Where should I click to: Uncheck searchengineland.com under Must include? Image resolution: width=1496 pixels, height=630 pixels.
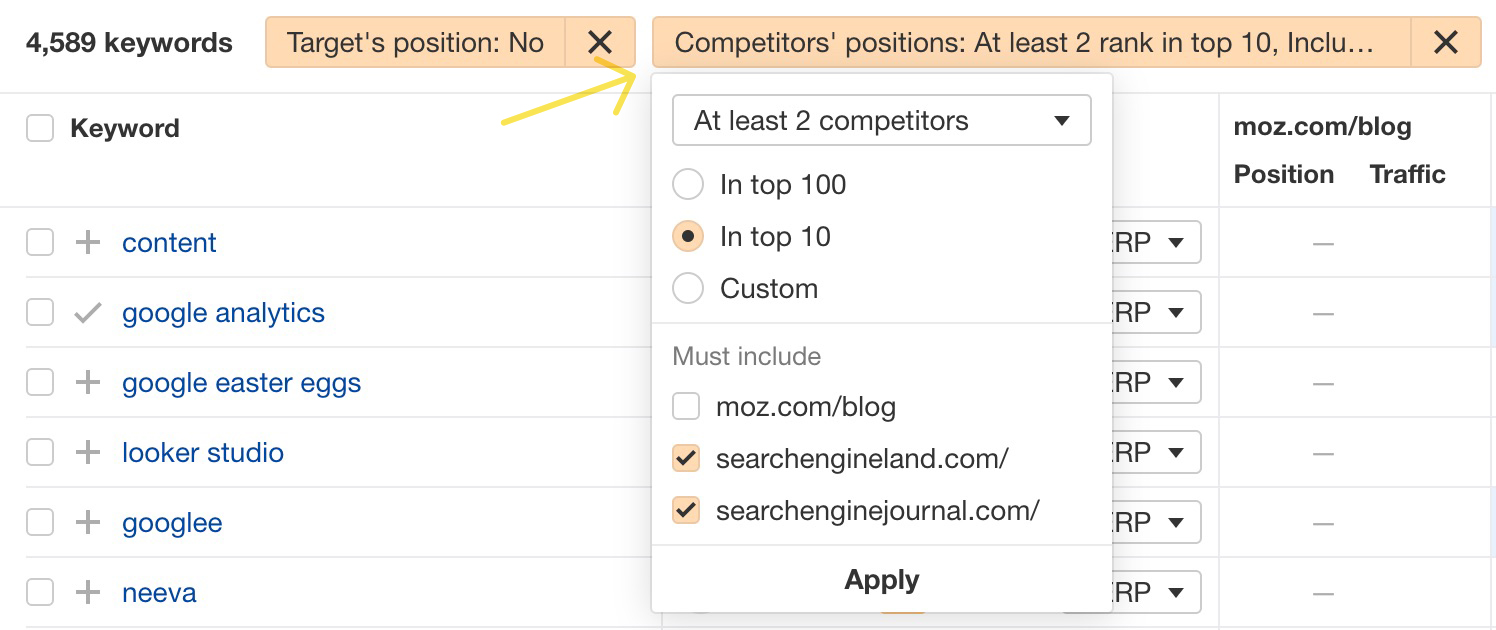(x=686, y=458)
